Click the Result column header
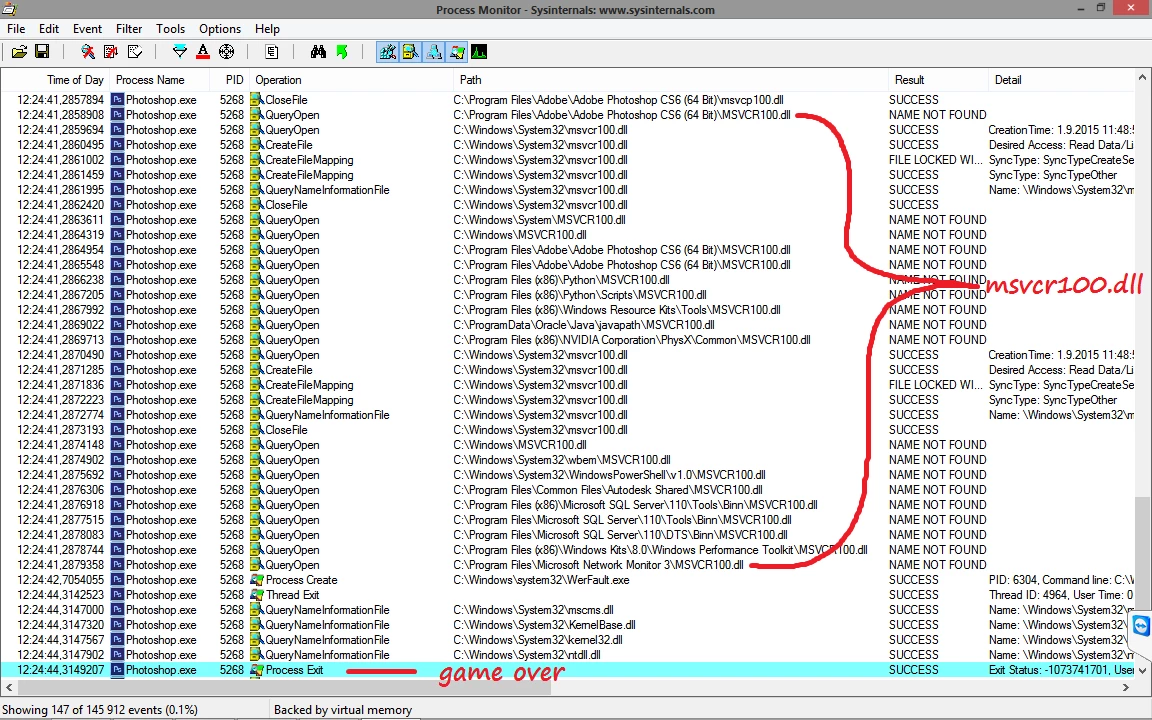 937,80
